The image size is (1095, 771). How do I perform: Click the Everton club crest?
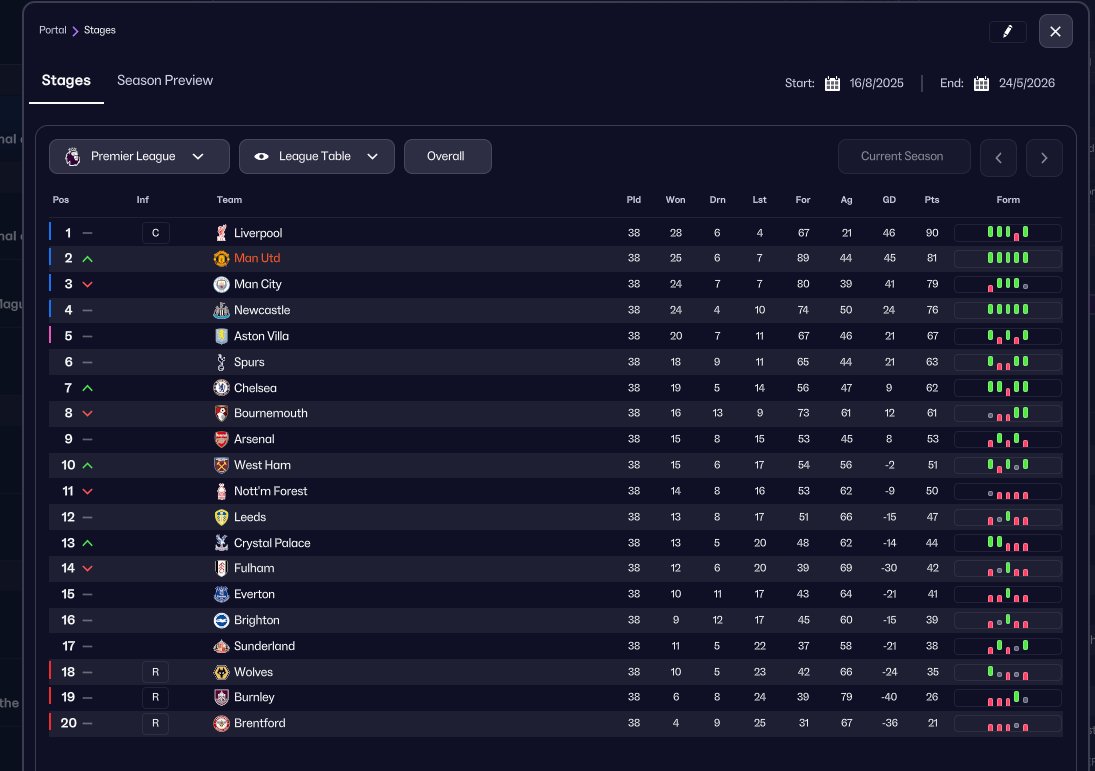click(222, 594)
